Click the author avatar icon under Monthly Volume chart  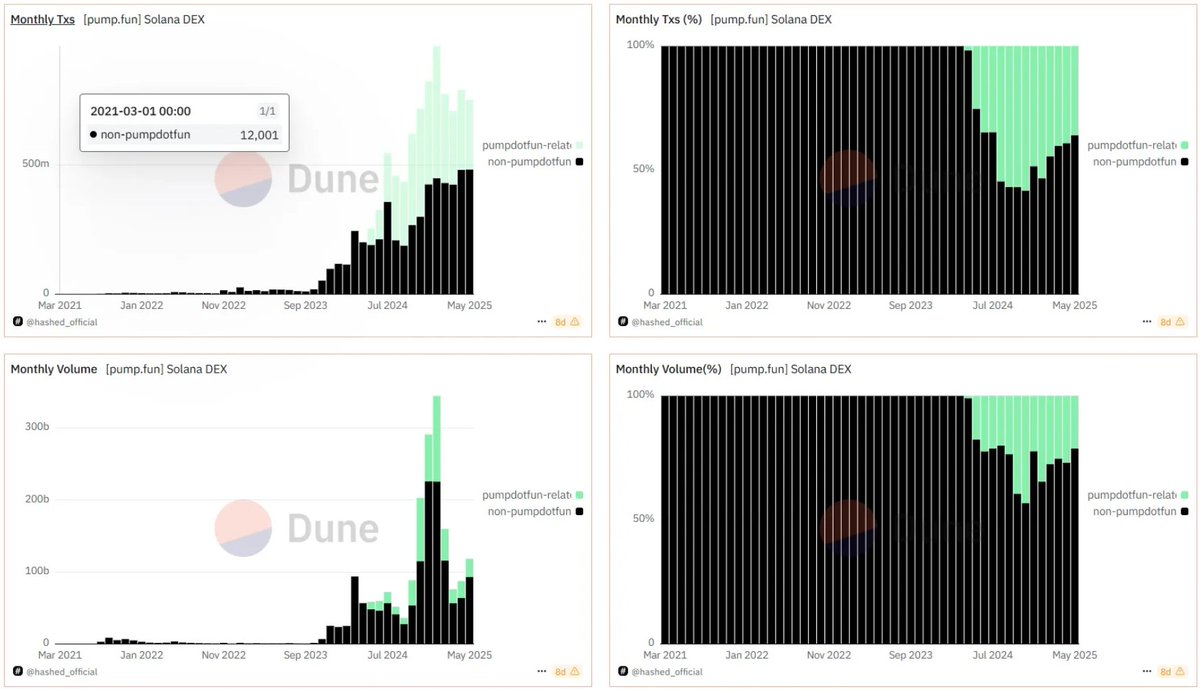pyautogui.click(x=17, y=672)
